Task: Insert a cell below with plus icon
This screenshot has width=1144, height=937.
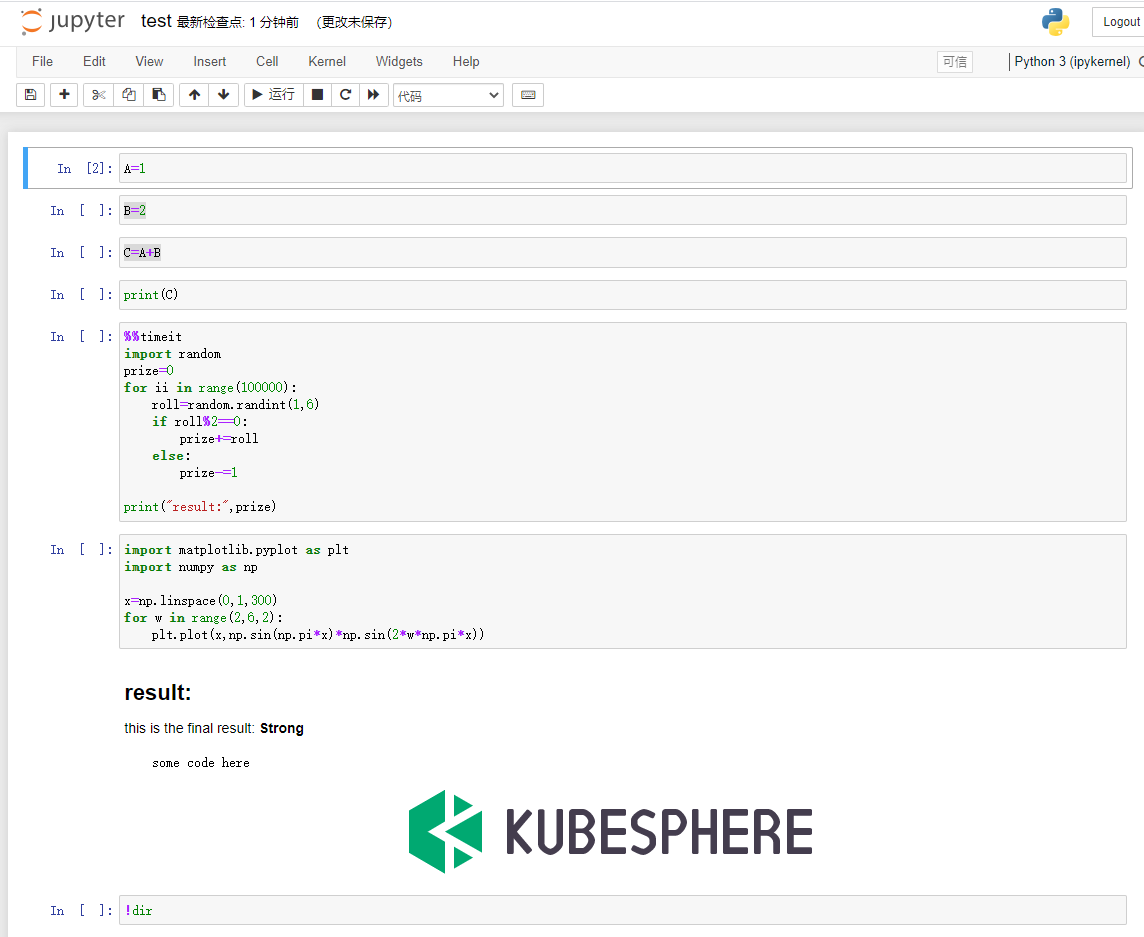Action: click(64, 95)
